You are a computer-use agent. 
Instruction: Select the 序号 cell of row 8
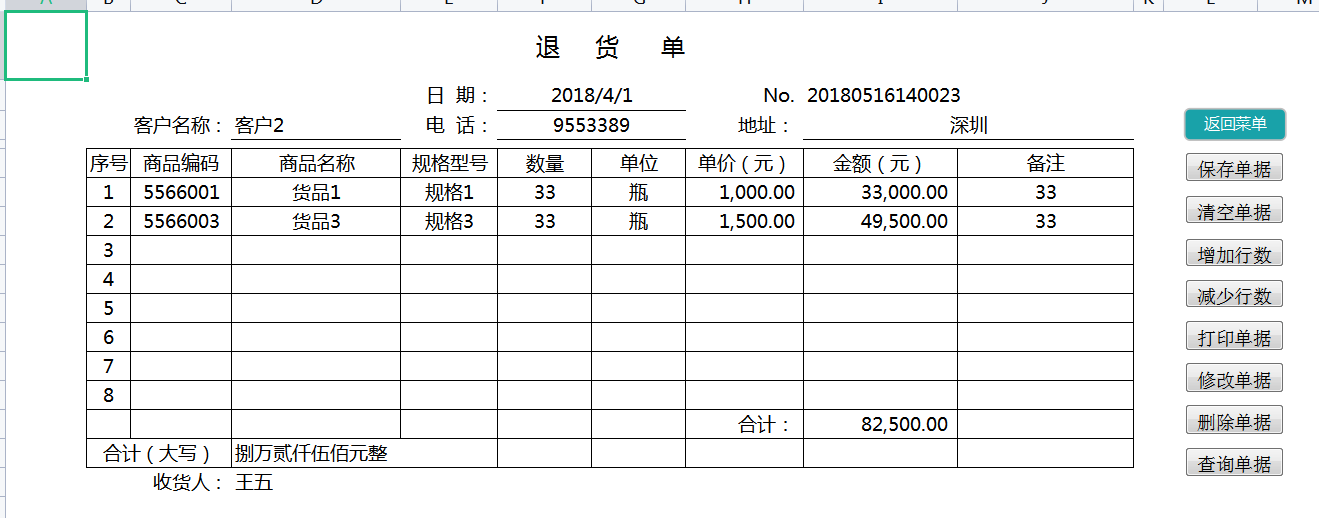108,395
